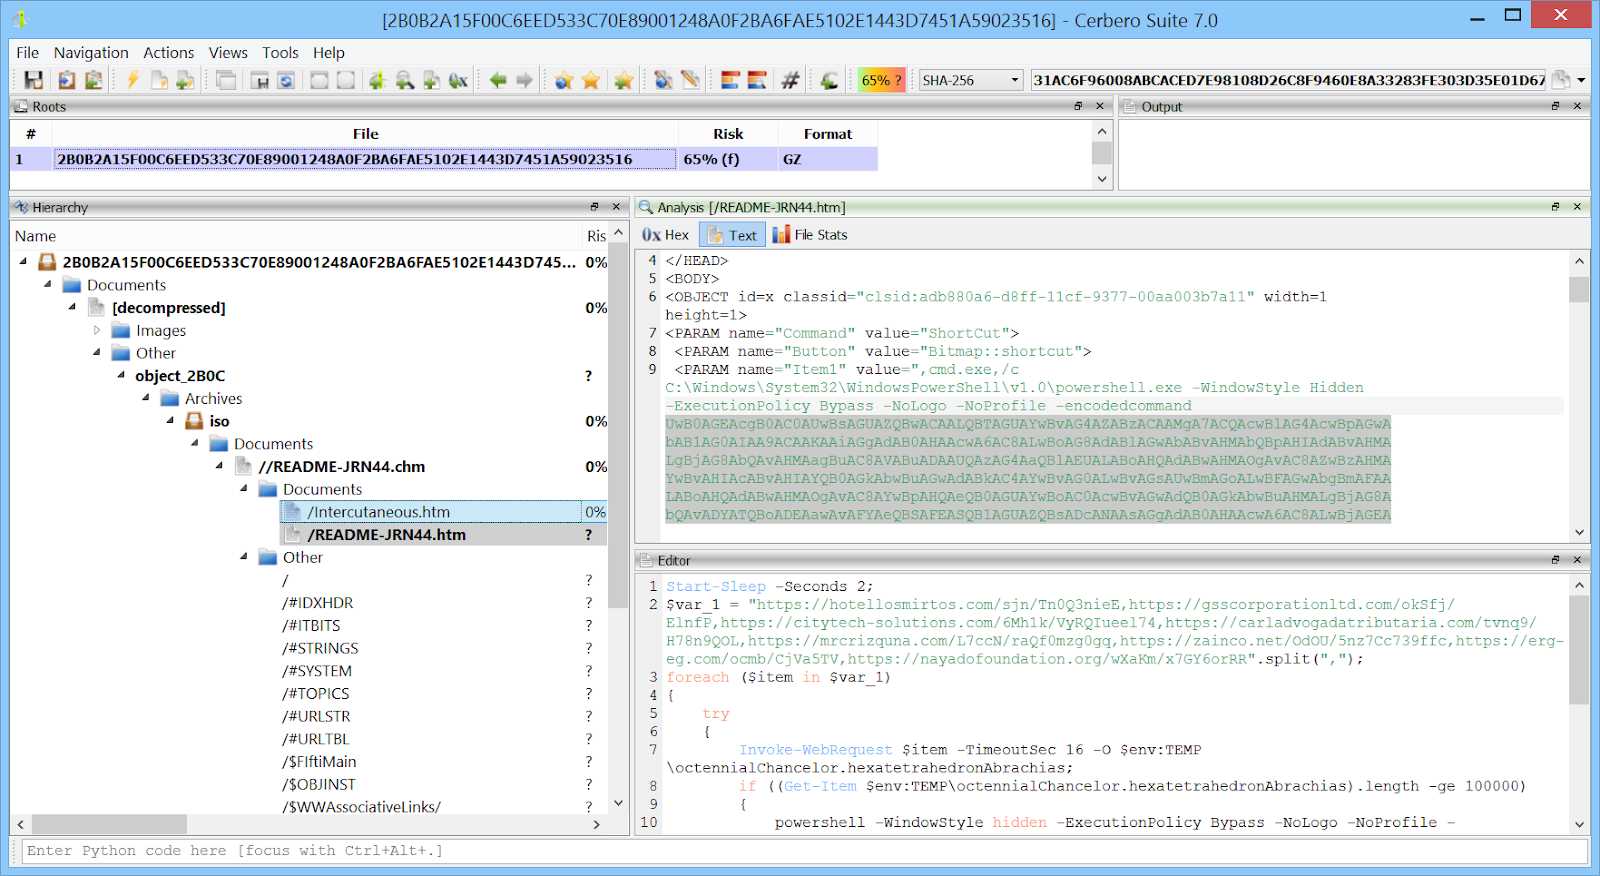Click the Analysis panel scroll down arrow
This screenshot has height=876, width=1600.
click(x=1579, y=533)
